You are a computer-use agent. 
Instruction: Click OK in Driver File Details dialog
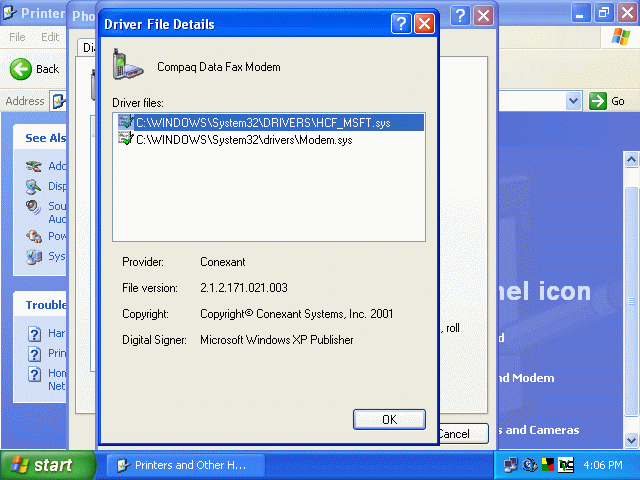[x=389, y=419]
